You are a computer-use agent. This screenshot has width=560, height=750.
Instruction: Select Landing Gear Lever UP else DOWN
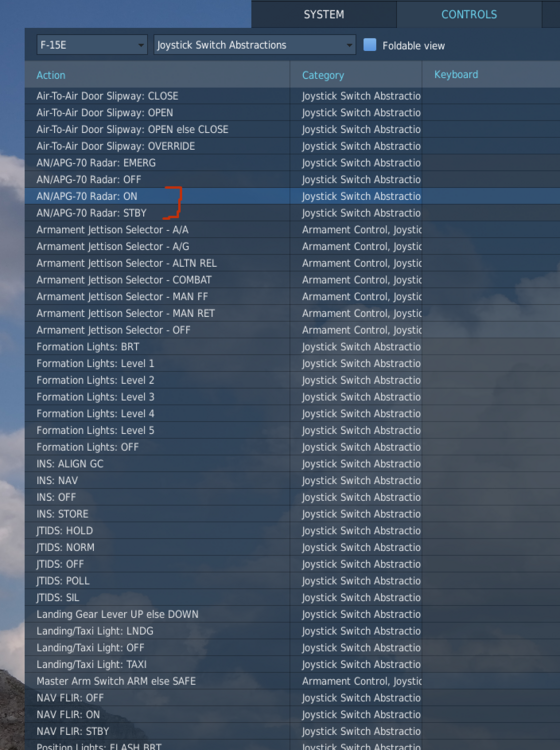(x=117, y=614)
